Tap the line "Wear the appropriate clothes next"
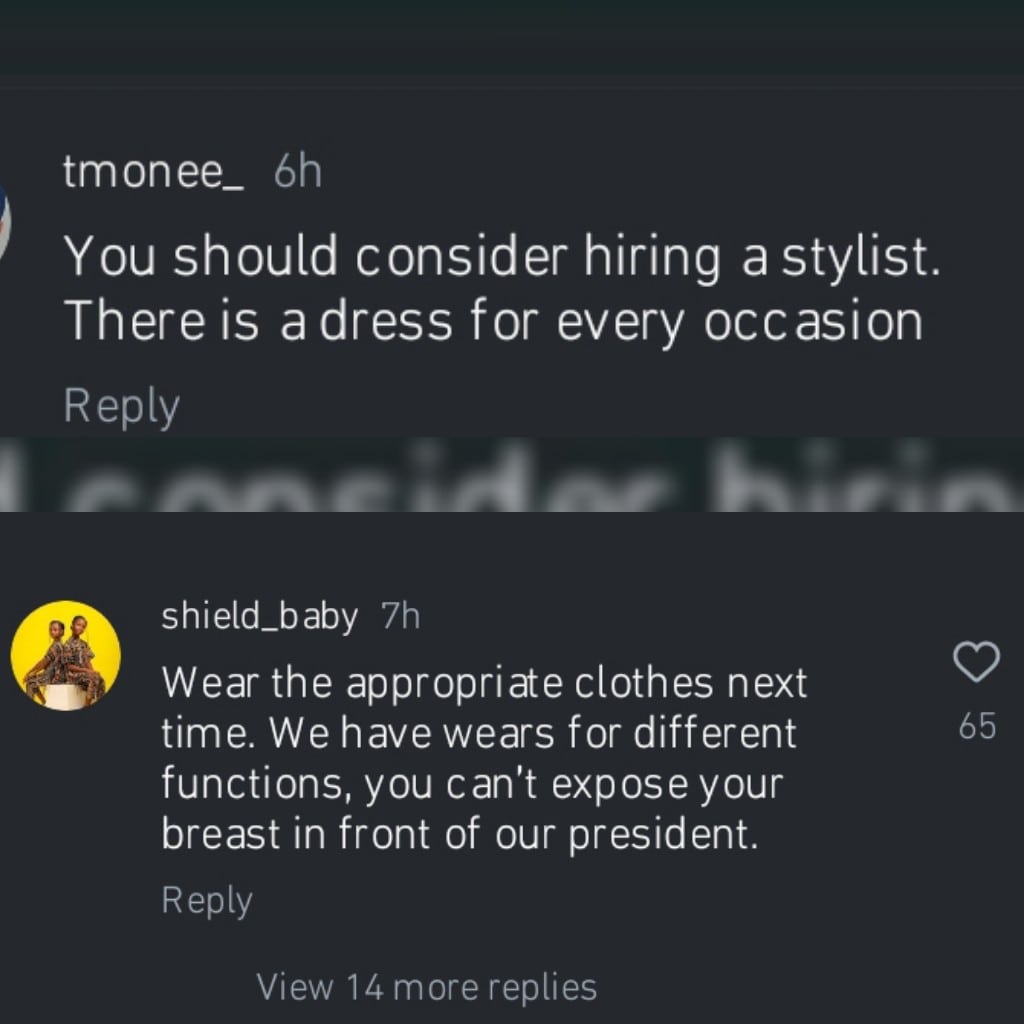The image size is (1024, 1024). coord(484,684)
